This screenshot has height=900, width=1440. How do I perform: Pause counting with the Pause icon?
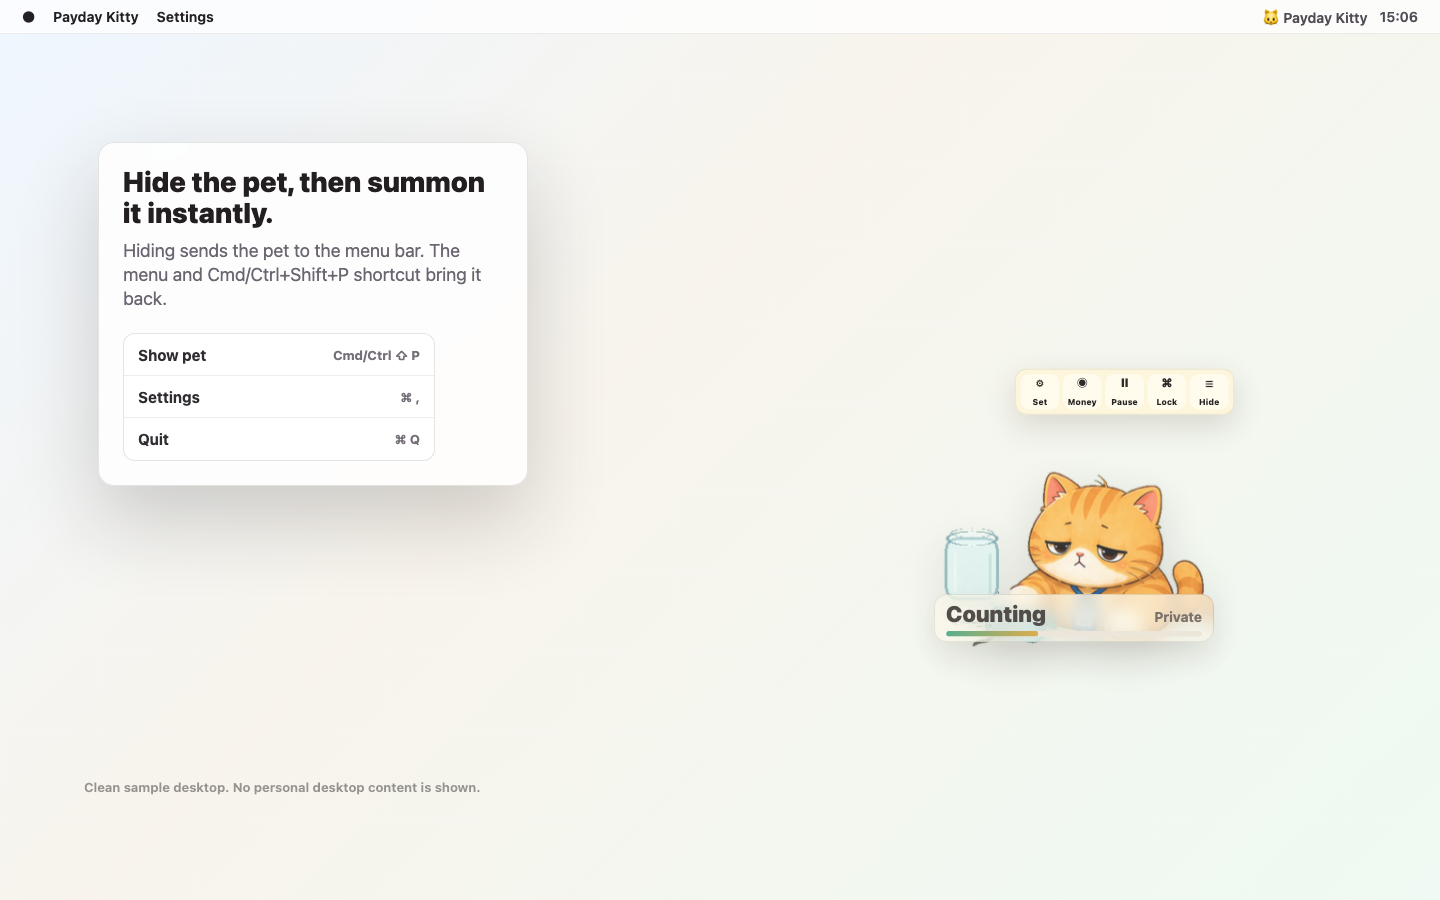pyautogui.click(x=1124, y=392)
